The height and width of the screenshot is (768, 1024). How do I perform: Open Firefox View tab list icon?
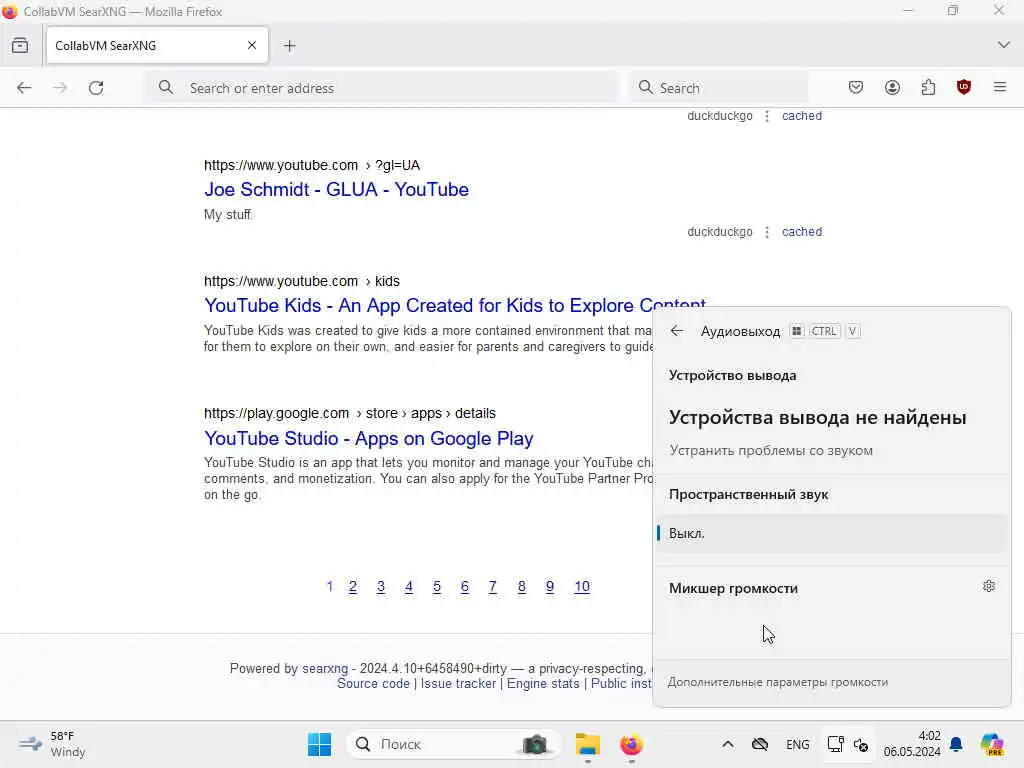(x=20, y=46)
